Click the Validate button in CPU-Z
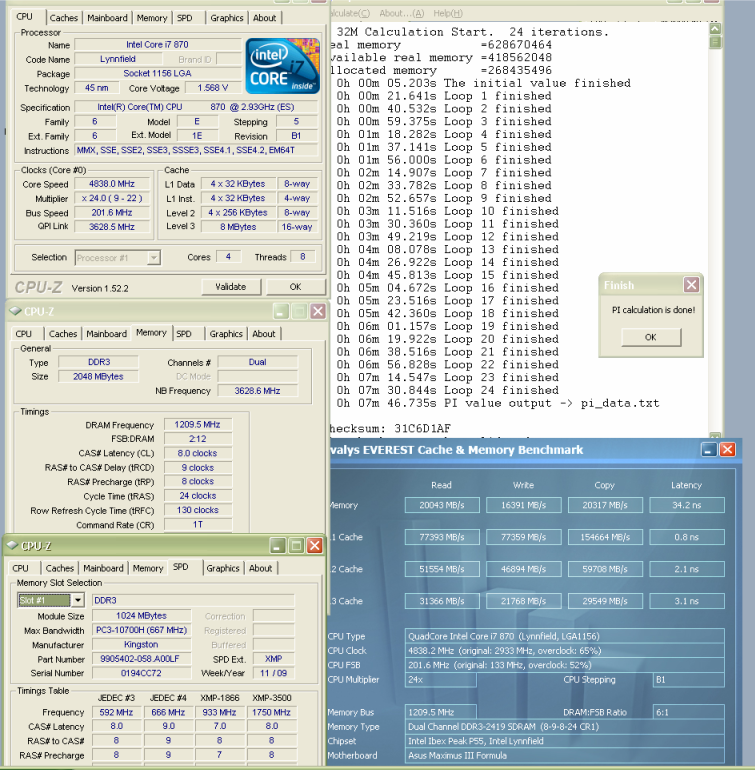755x770 pixels. [x=231, y=287]
